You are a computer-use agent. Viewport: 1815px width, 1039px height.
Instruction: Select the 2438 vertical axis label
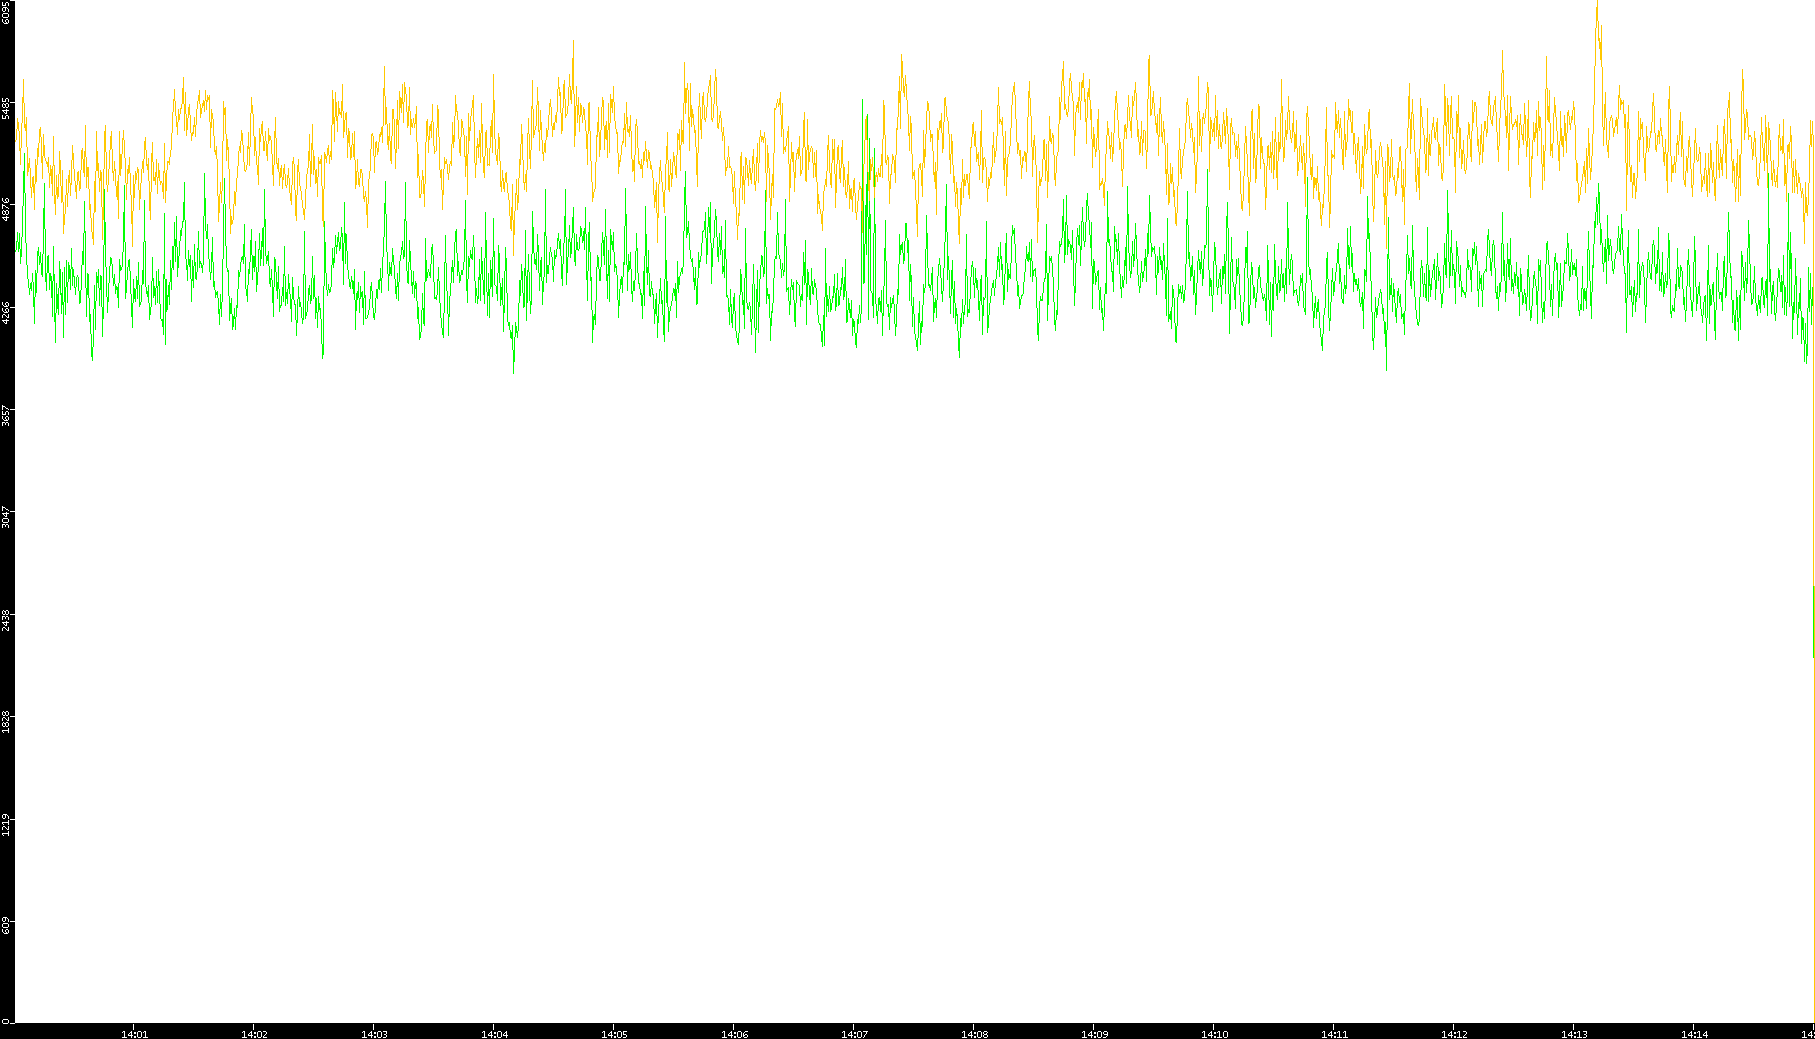pyautogui.click(x=6, y=620)
